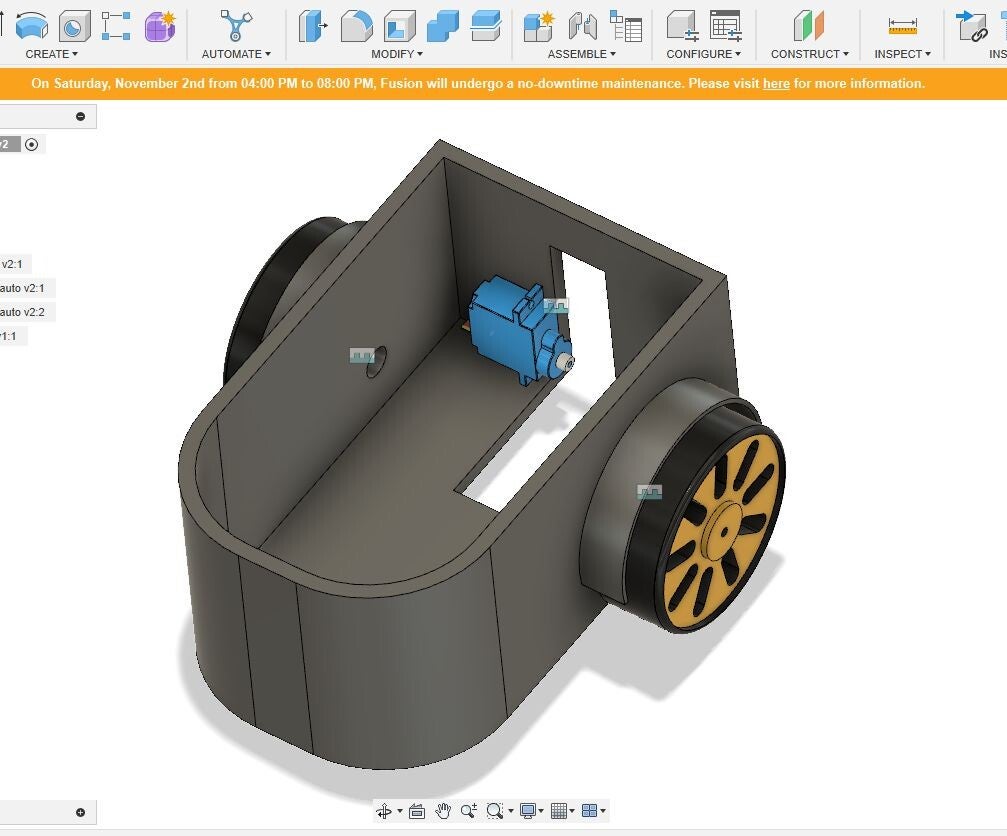Activate the Pan hand tool

coord(443,811)
